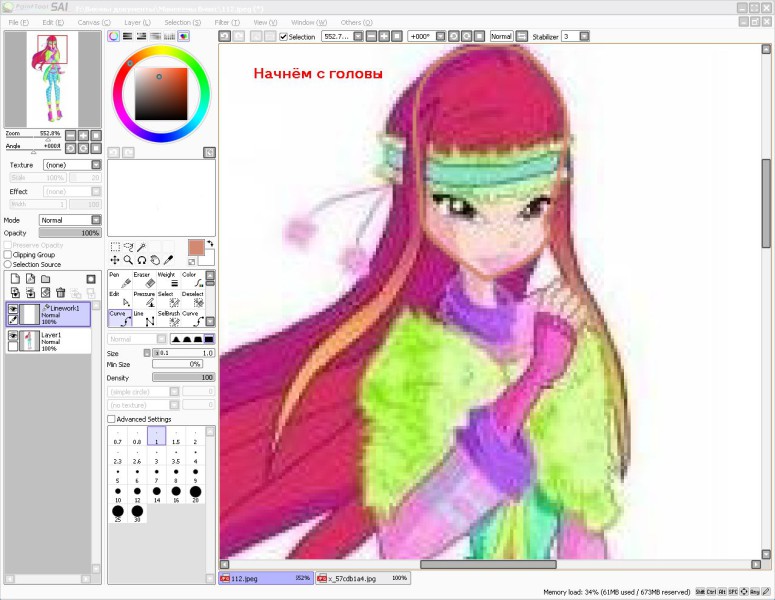Open the Layer menu
This screenshot has height=600, width=775.
click(x=137, y=22)
